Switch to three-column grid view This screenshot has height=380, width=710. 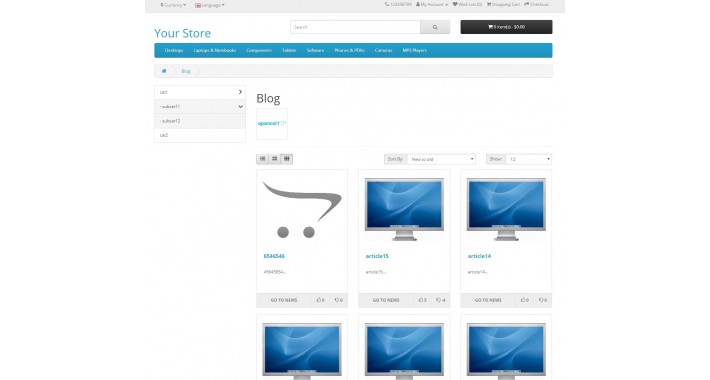click(x=287, y=159)
